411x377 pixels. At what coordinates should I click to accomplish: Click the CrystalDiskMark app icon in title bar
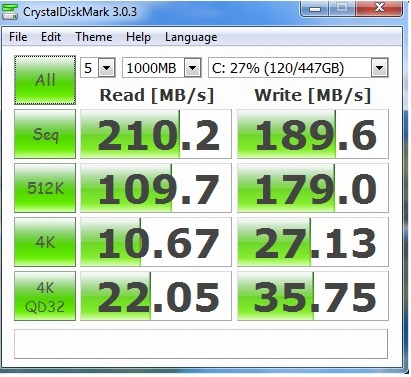(10, 11)
